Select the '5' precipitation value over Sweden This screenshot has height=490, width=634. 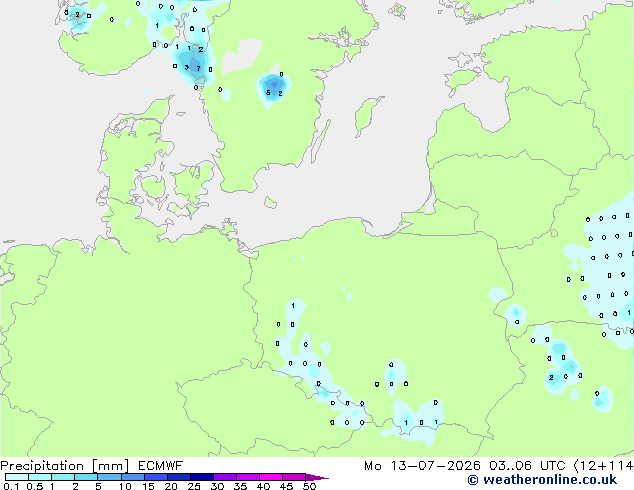click(268, 93)
